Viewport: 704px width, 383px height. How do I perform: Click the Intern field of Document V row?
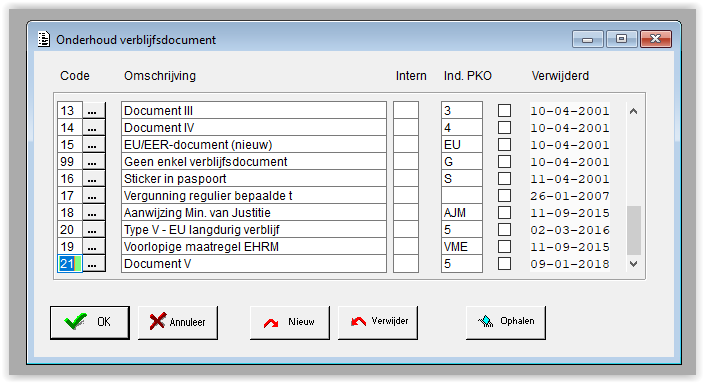point(406,264)
